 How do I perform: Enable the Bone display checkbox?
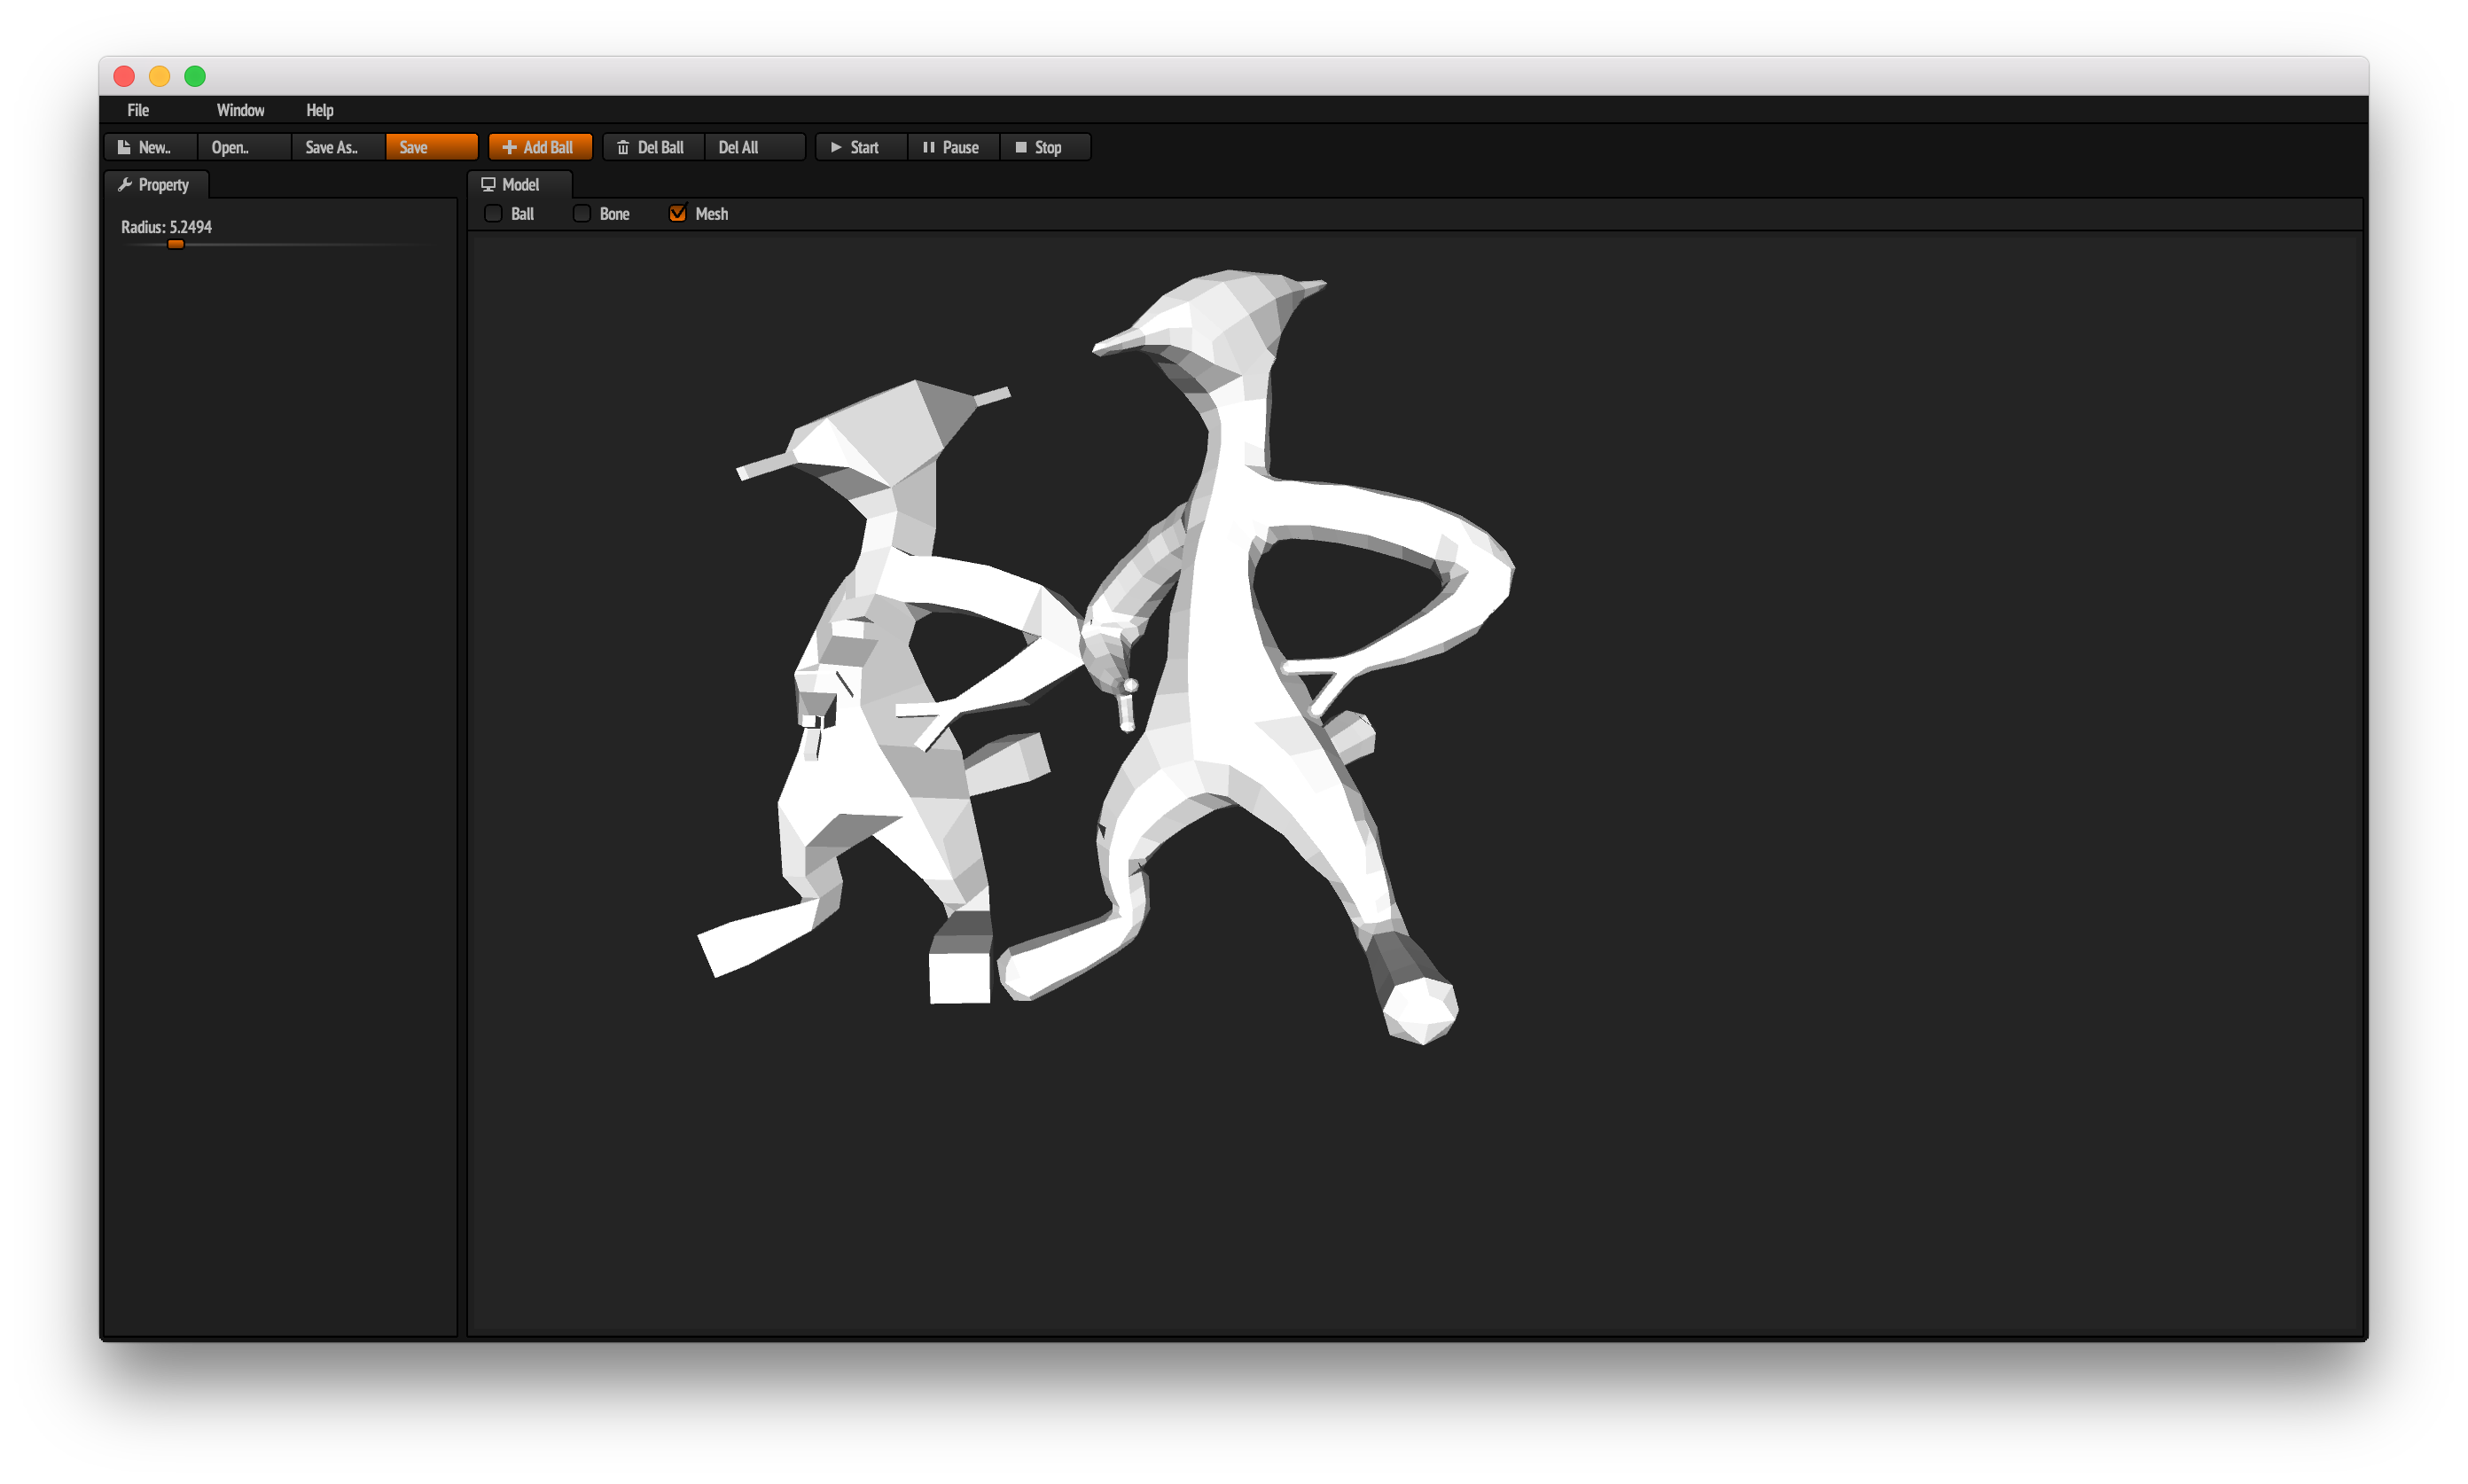tap(581, 213)
